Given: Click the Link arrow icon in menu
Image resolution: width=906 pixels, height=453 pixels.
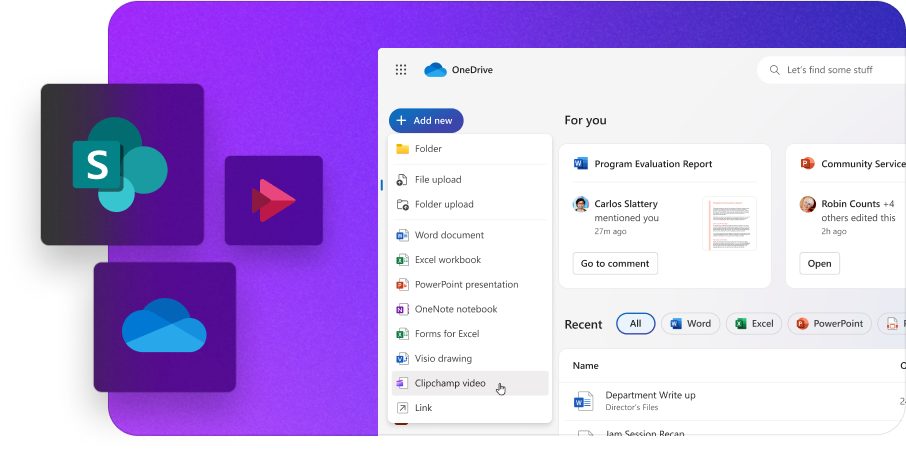Looking at the screenshot, I should coord(403,408).
